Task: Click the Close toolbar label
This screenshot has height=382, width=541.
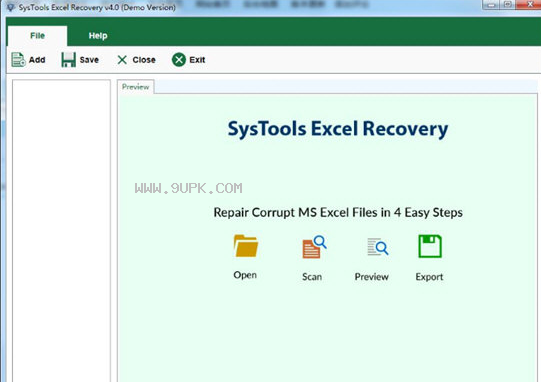Action: tap(144, 60)
